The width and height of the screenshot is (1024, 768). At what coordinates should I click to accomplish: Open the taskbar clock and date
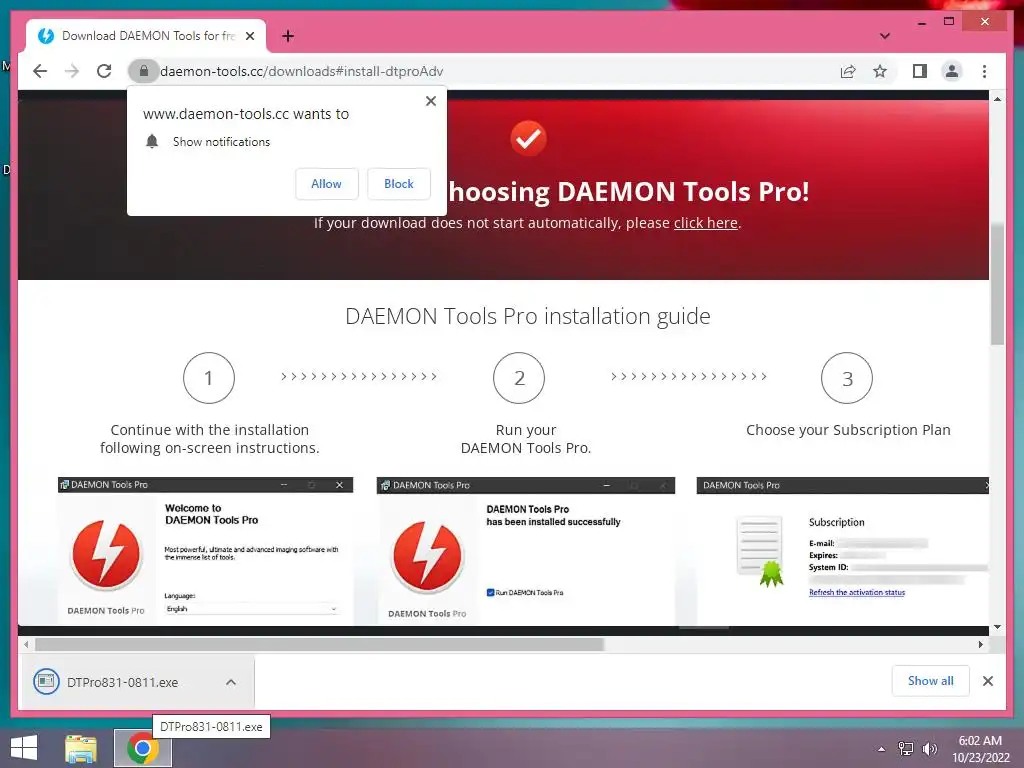(980, 749)
